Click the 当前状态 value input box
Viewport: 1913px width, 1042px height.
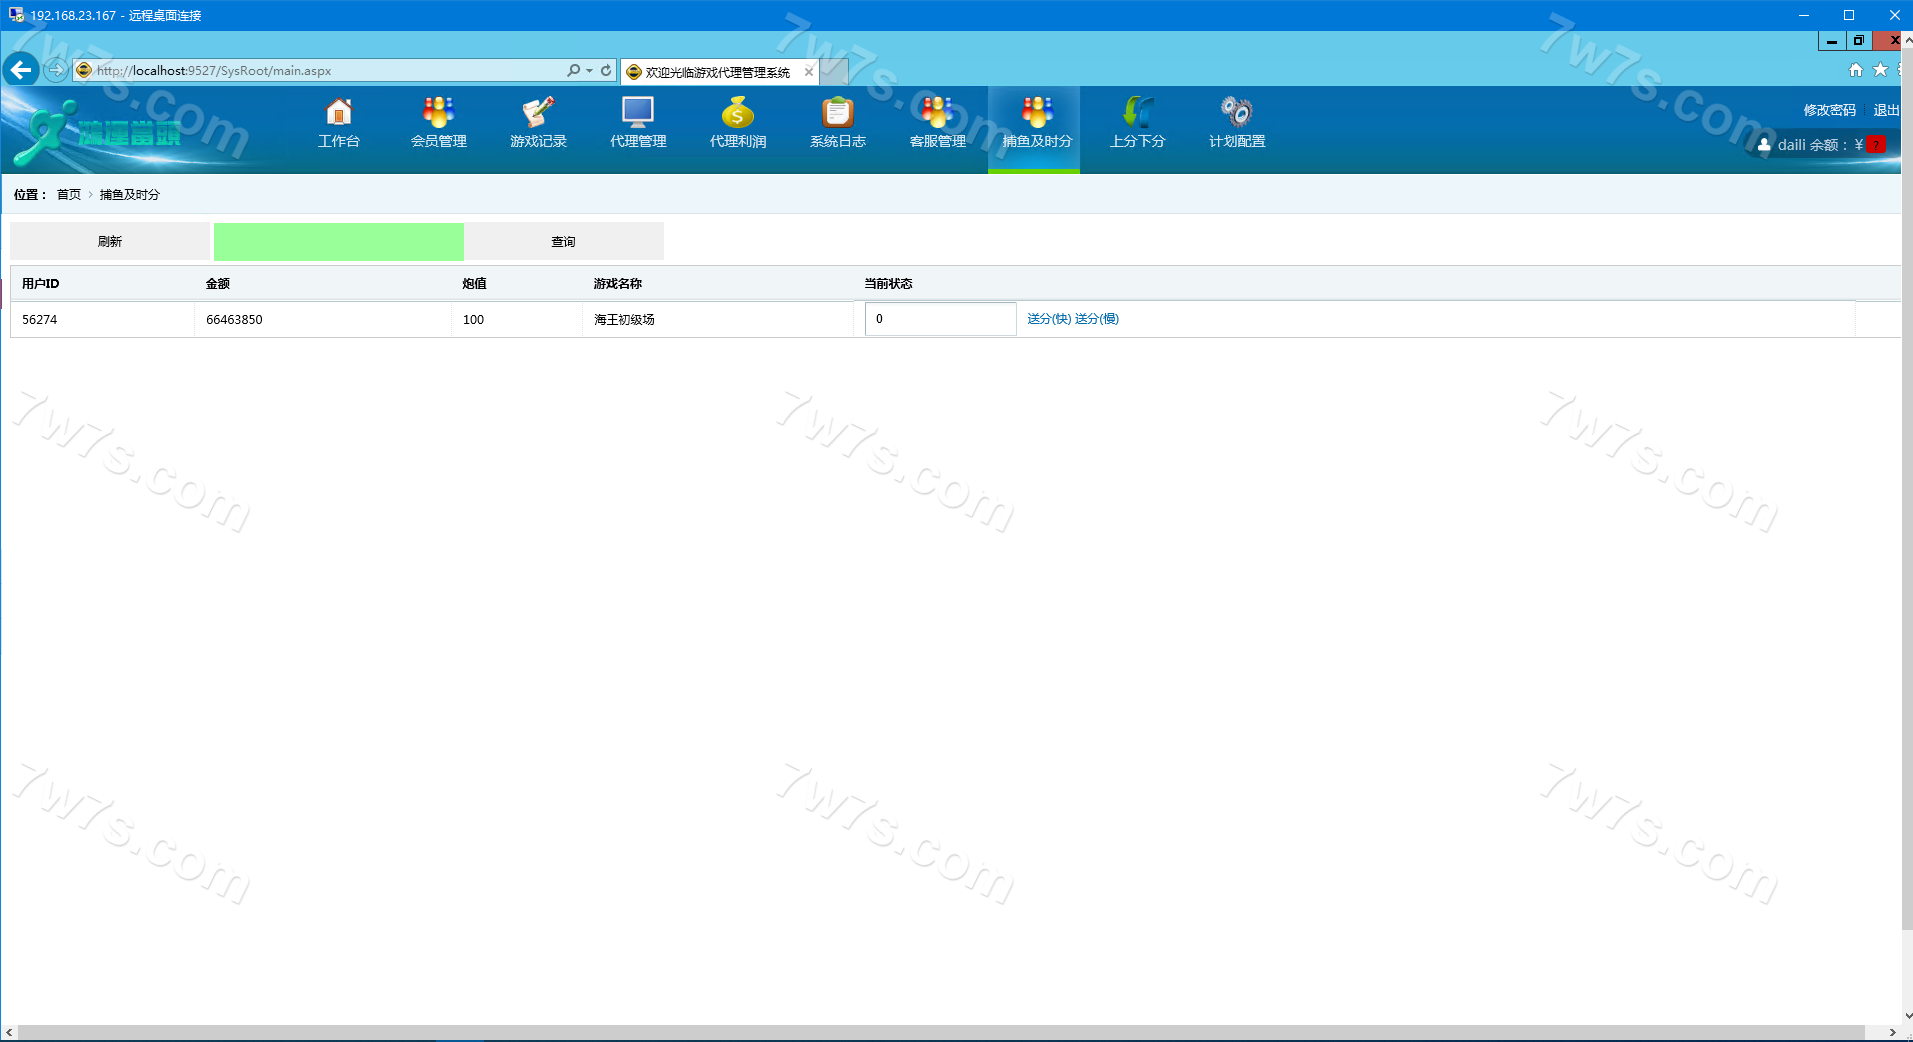[940, 319]
